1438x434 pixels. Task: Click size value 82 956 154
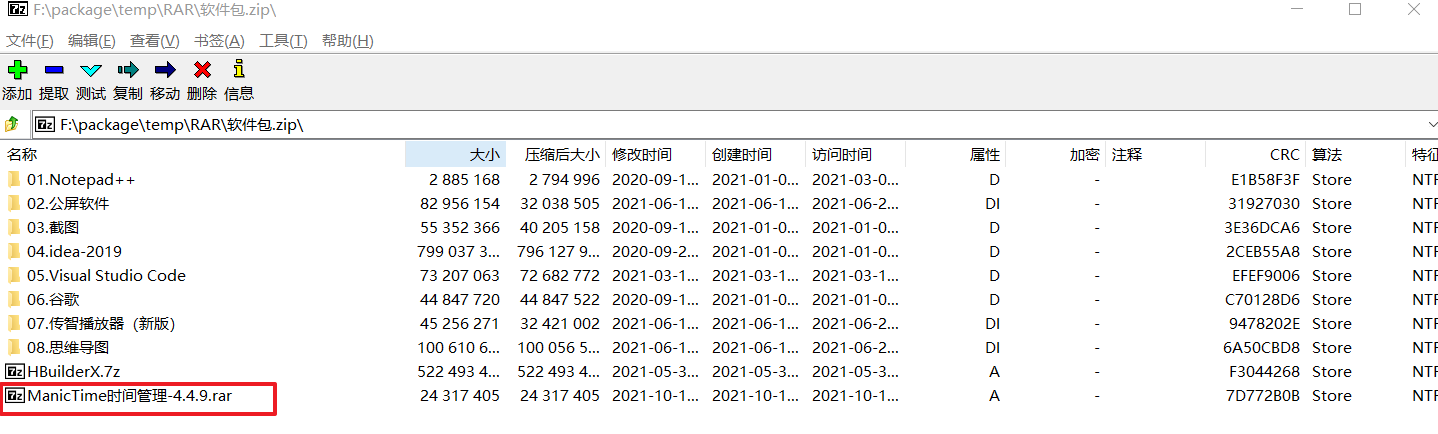tap(460, 204)
